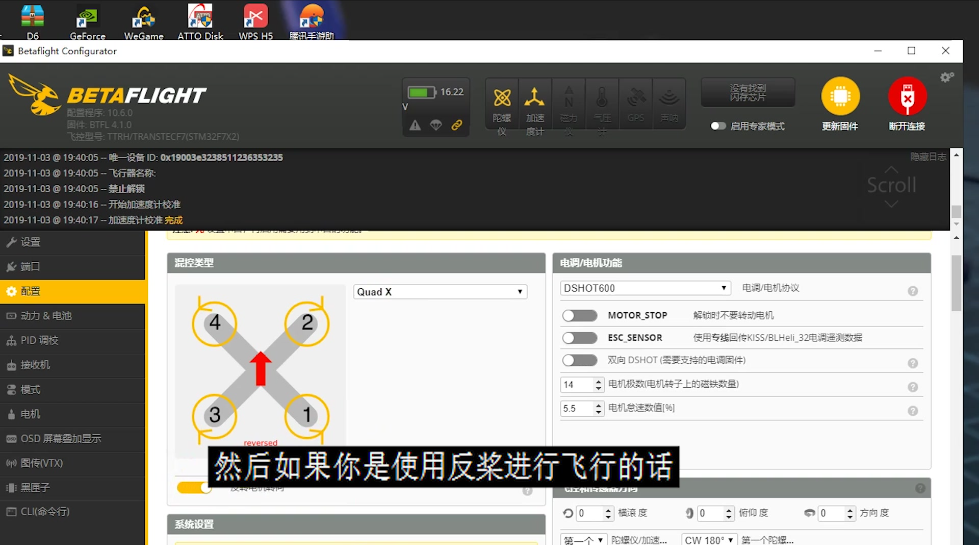The width and height of the screenshot is (980, 545).
Task: Switch to the PID 调校 tab
Action: [40, 340]
